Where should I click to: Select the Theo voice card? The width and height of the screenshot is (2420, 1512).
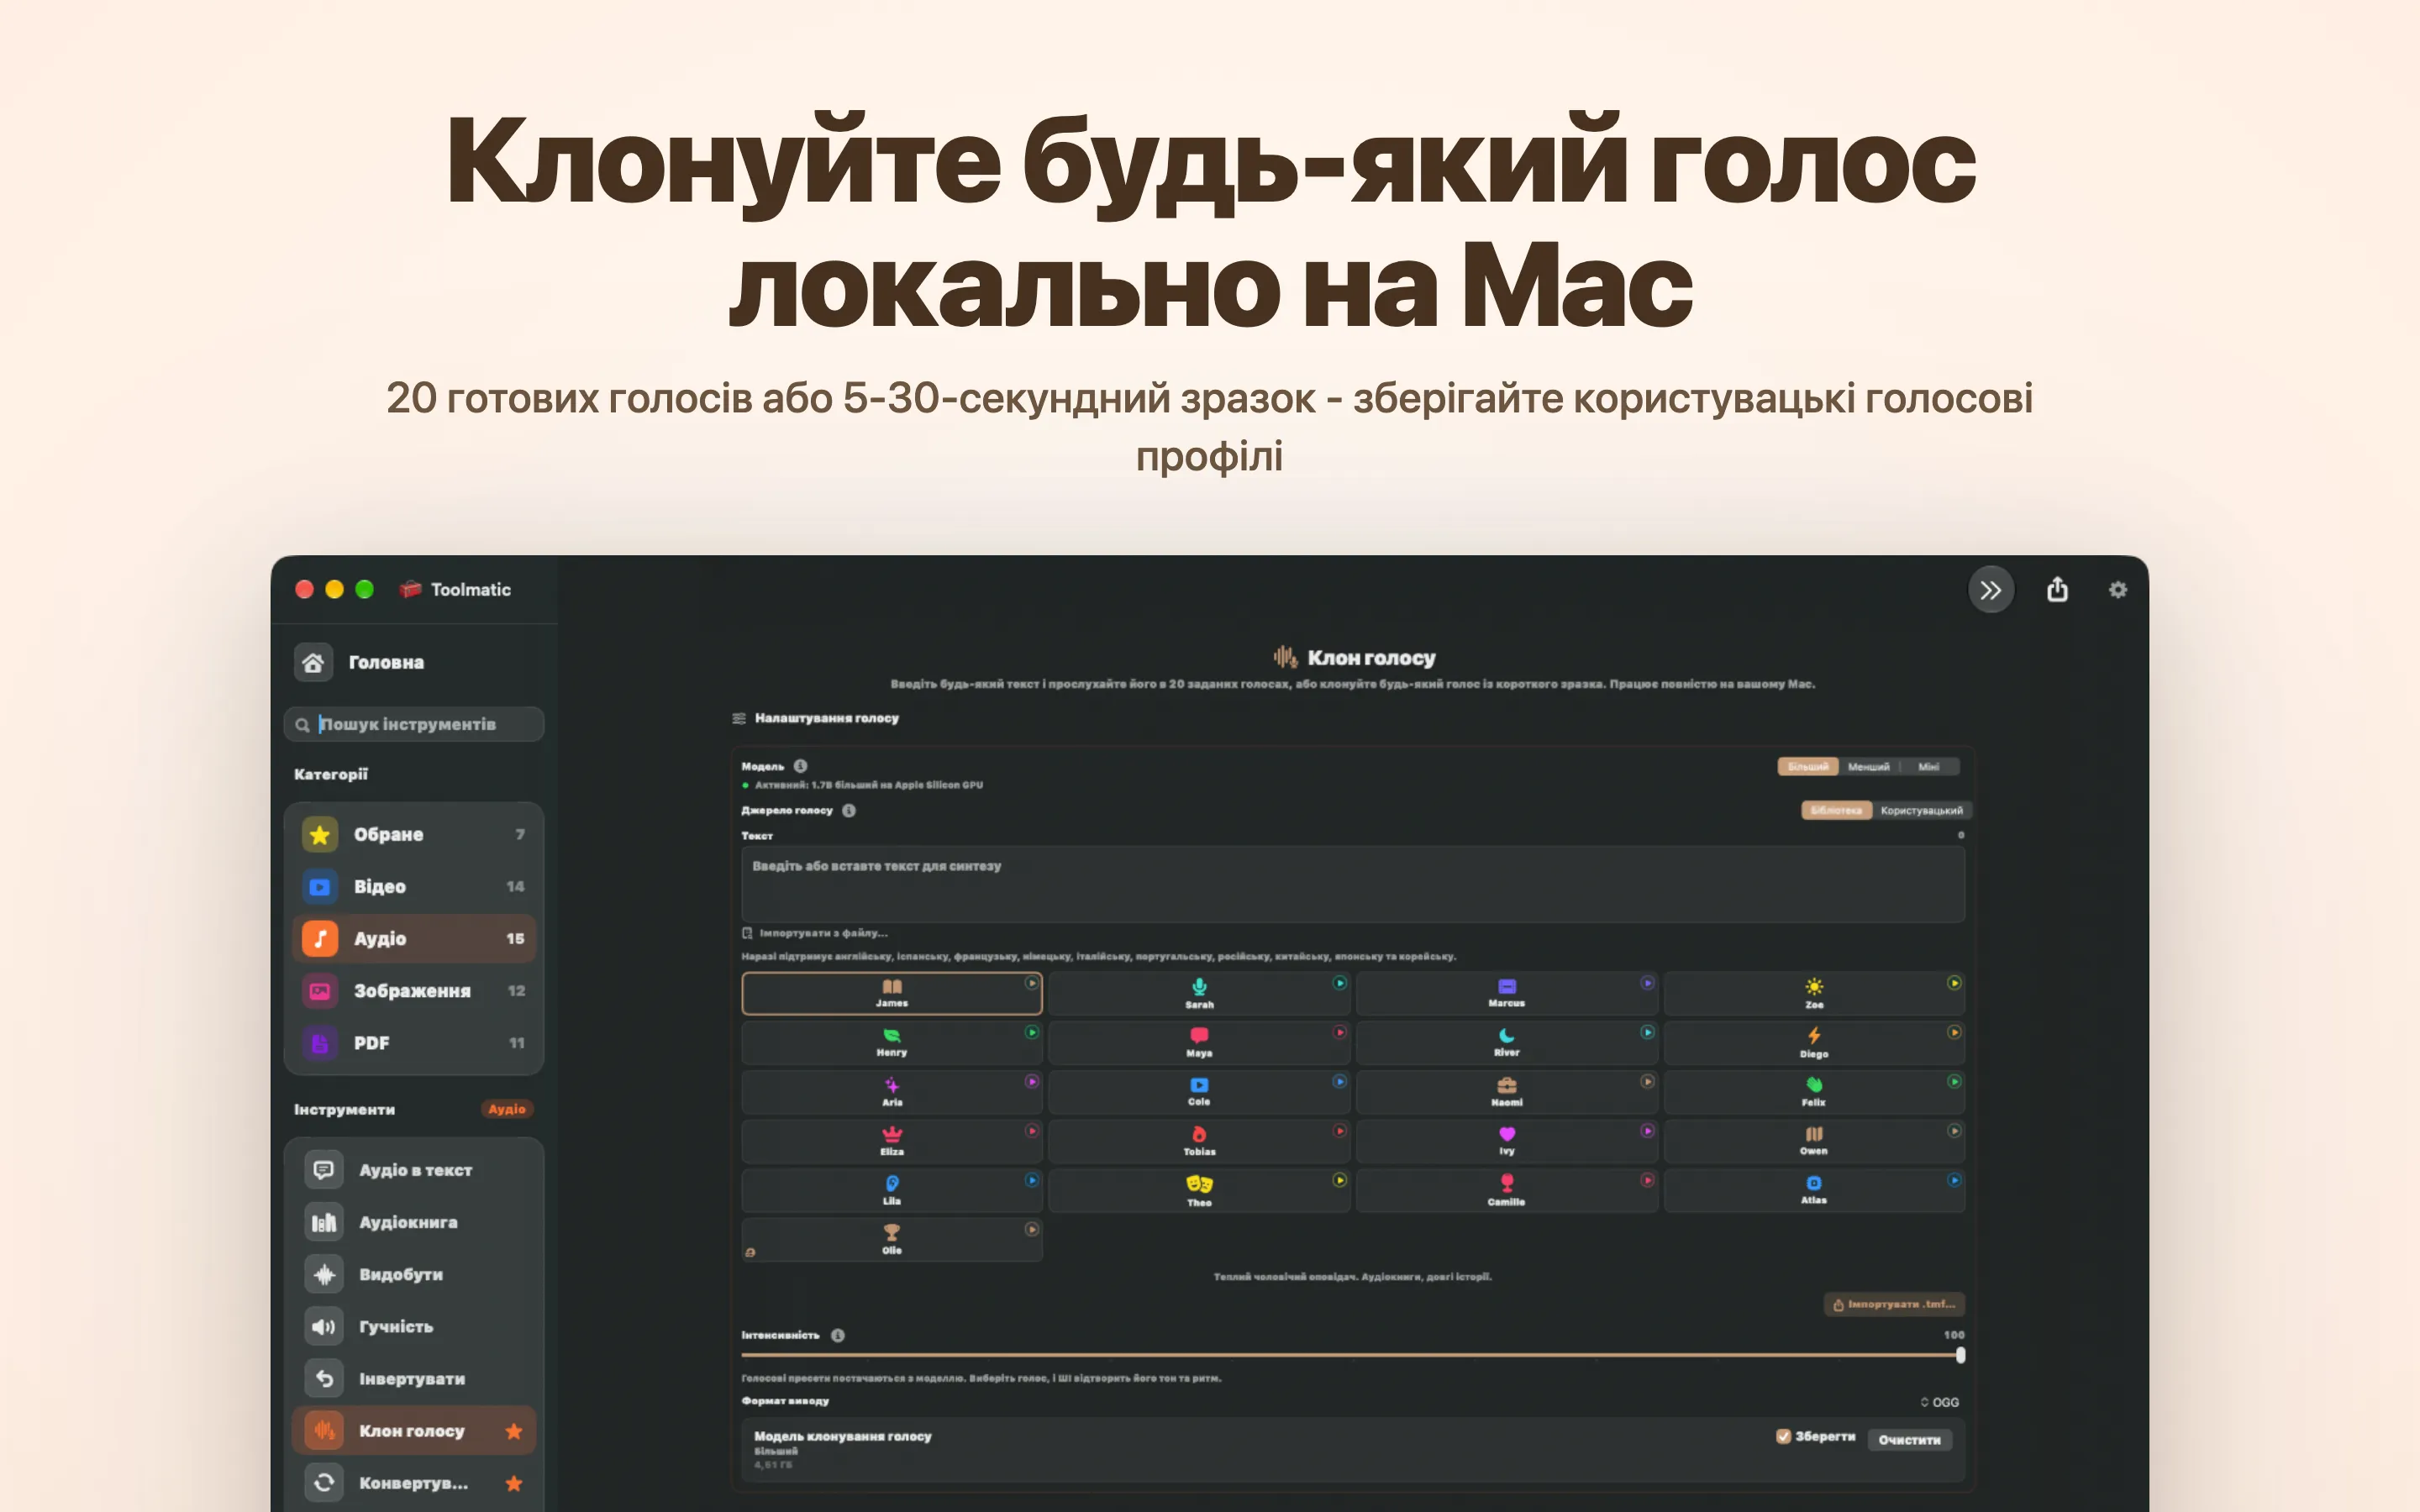pyautogui.click(x=1199, y=1190)
